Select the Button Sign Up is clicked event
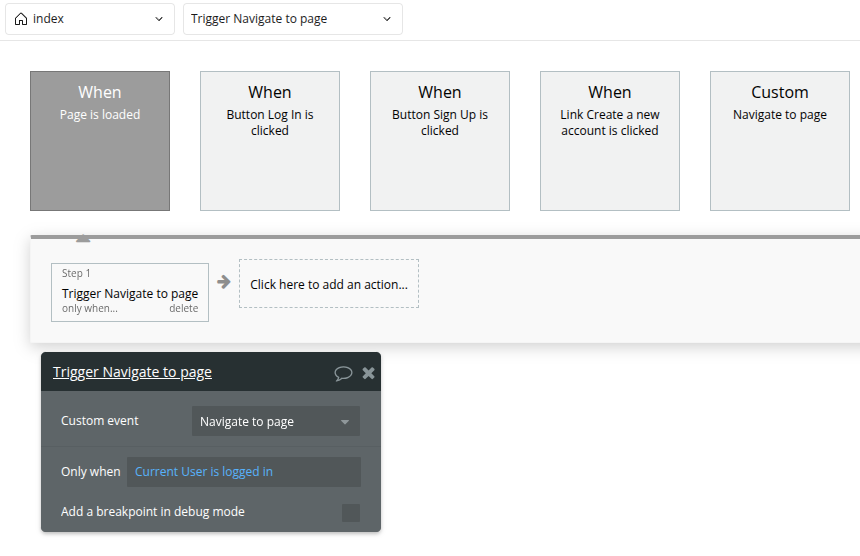 (x=440, y=141)
